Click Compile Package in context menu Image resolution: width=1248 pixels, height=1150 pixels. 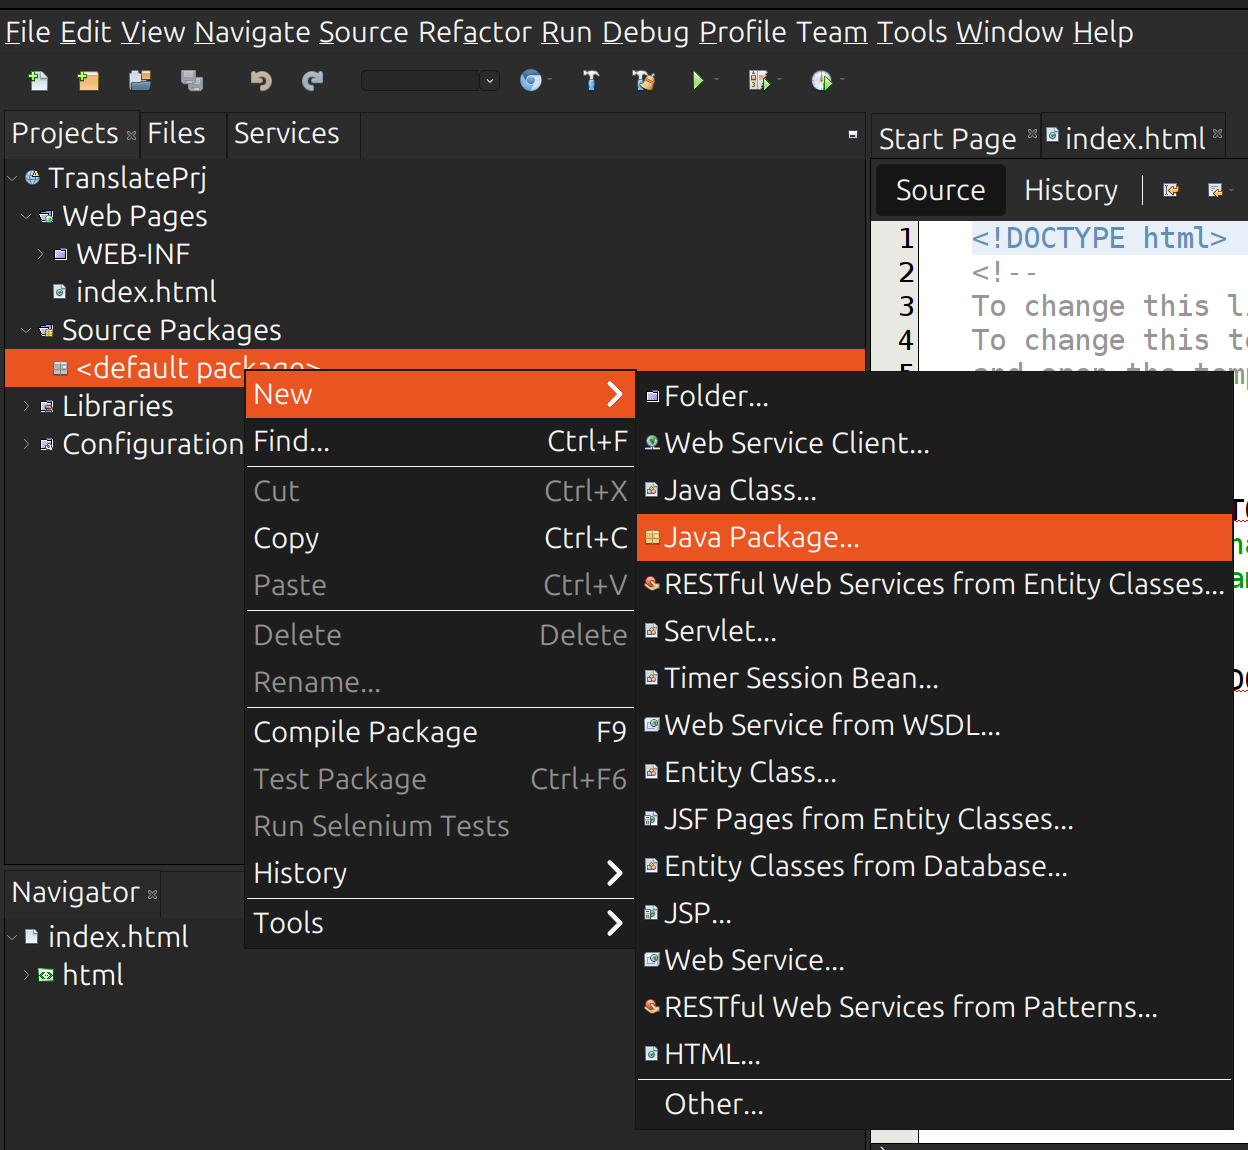365,733
